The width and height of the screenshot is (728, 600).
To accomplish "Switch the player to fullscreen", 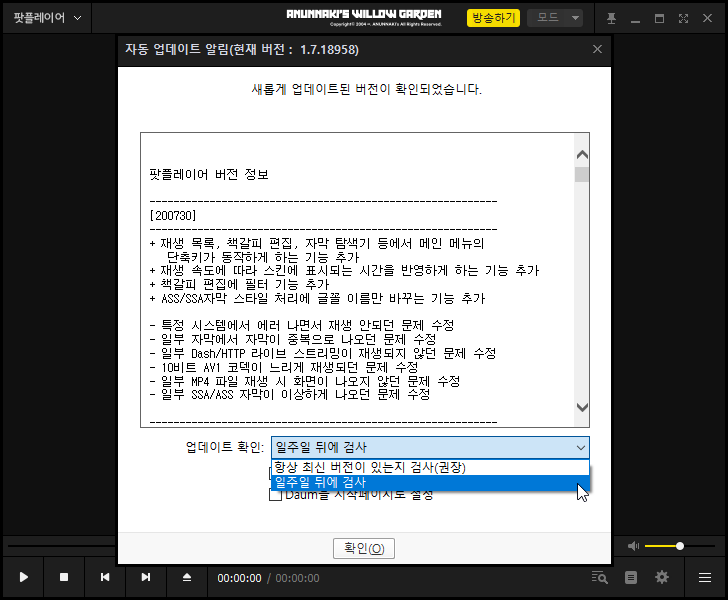I will click(683, 19).
